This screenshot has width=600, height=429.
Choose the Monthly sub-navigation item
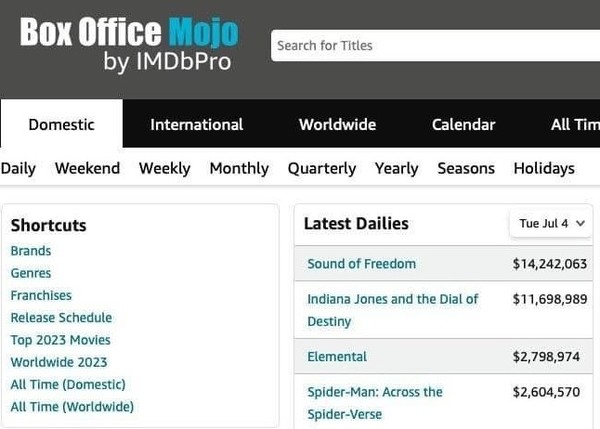pos(239,168)
